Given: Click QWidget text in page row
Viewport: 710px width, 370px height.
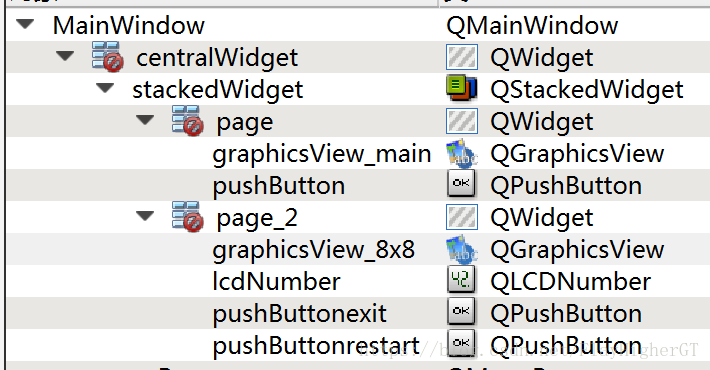Looking at the screenshot, I should tap(542, 122).
